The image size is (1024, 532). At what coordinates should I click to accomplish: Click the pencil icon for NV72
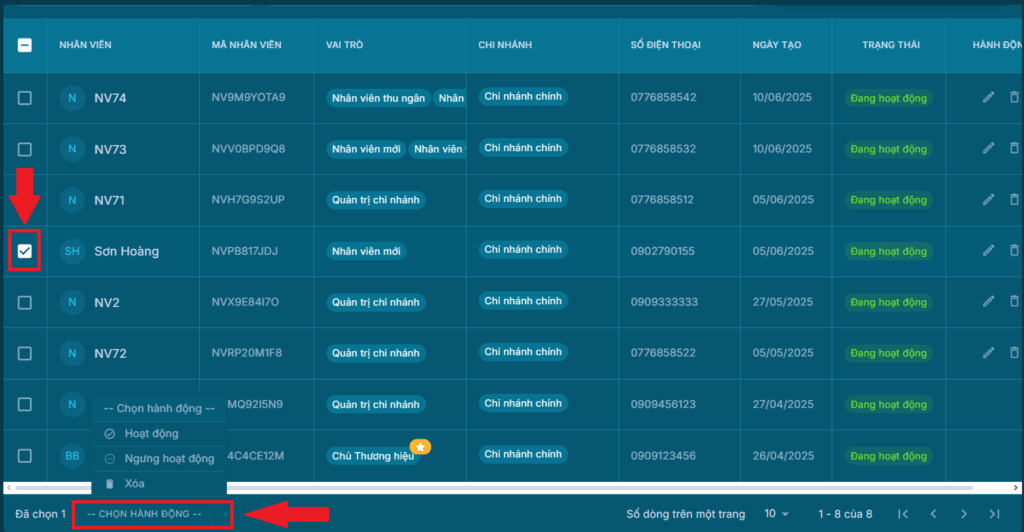click(x=988, y=352)
